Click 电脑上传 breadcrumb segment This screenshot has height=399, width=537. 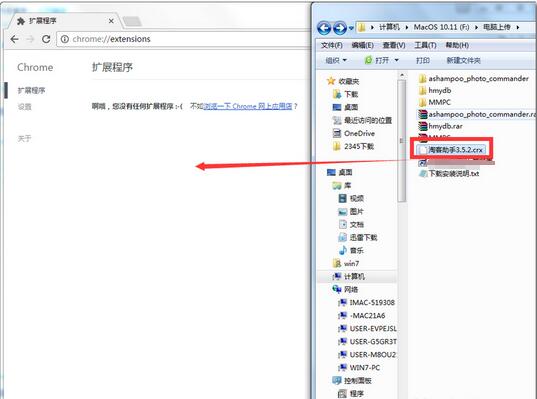point(497,27)
